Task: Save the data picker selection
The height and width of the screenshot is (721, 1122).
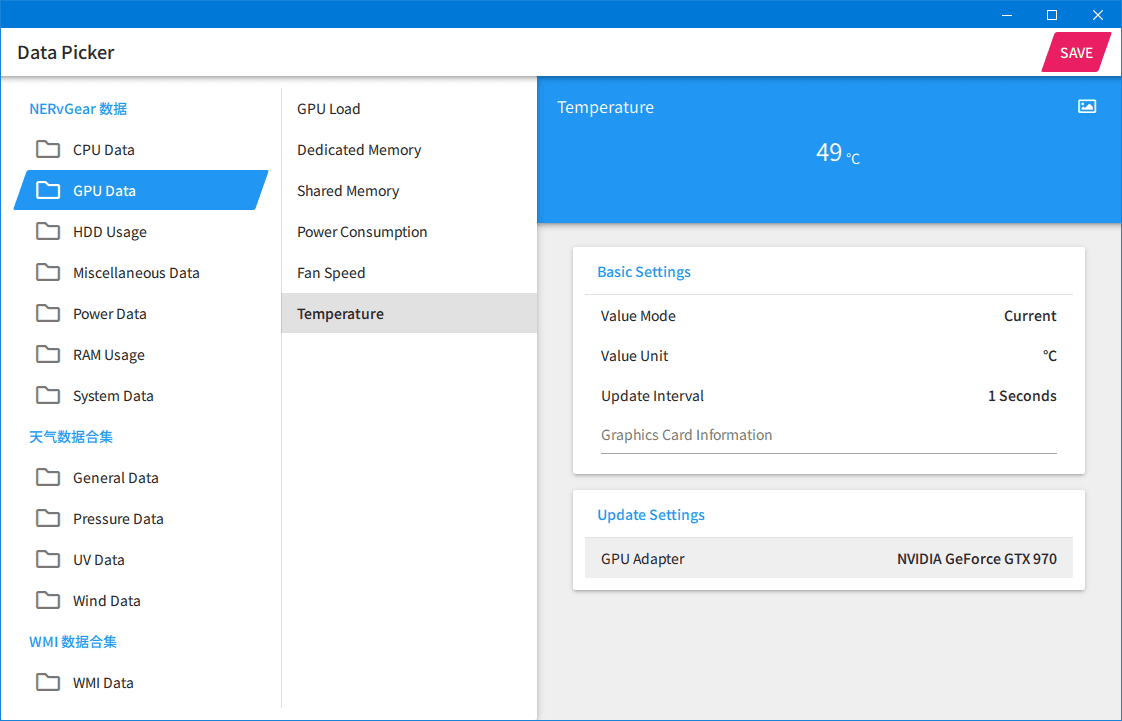Action: click(1076, 52)
